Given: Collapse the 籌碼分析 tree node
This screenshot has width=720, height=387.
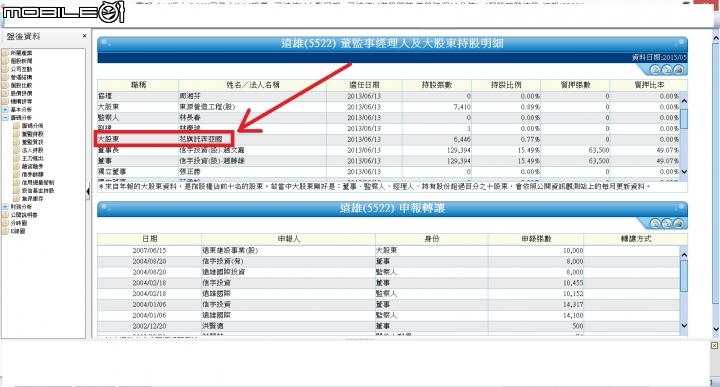Looking at the screenshot, I should point(5,118).
